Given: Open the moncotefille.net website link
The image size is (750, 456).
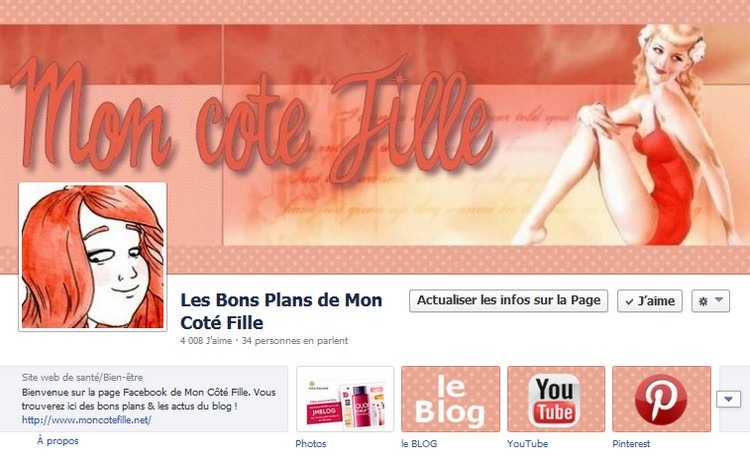Looking at the screenshot, I should pos(87,420).
